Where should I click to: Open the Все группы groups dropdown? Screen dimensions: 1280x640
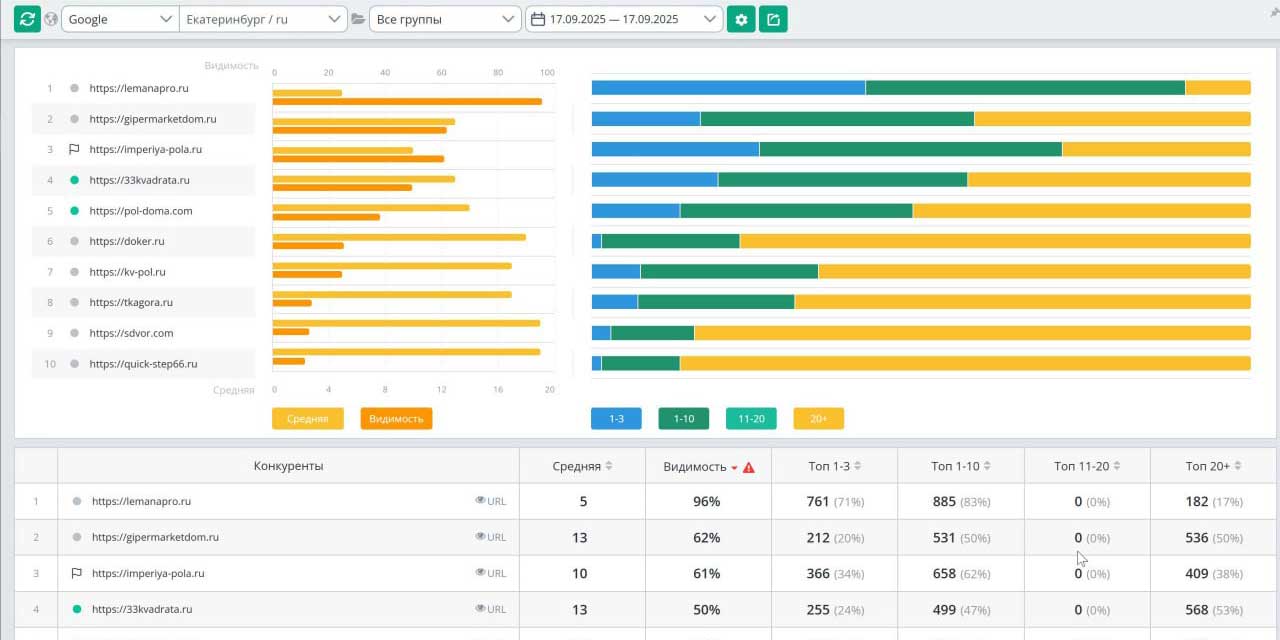click(444, 19)
